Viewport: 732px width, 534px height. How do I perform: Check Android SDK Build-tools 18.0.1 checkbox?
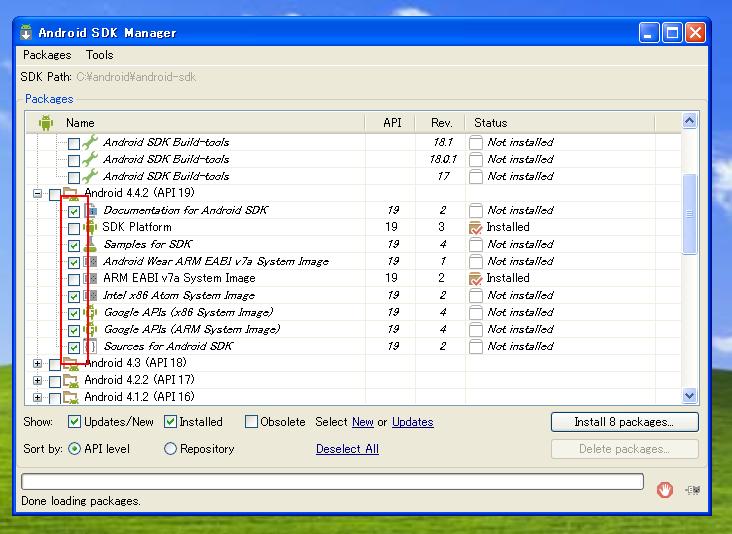[74, 161]
